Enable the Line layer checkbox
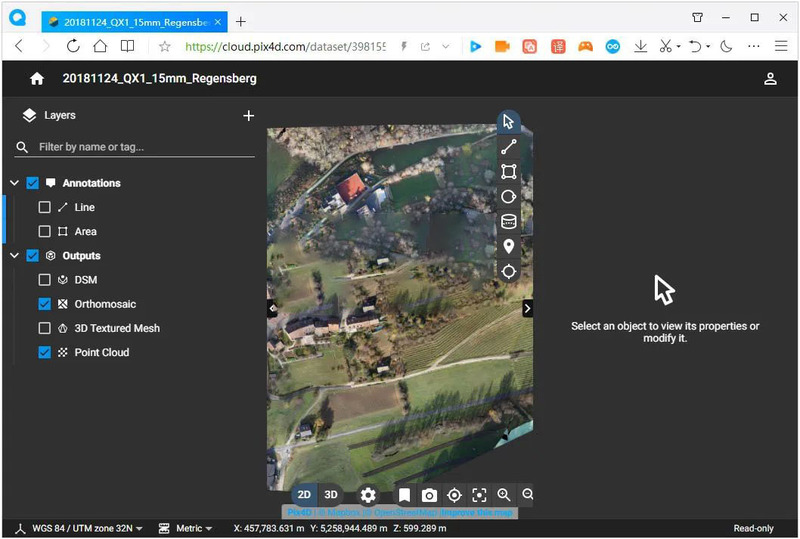800x539 pixels. point(44,207)
